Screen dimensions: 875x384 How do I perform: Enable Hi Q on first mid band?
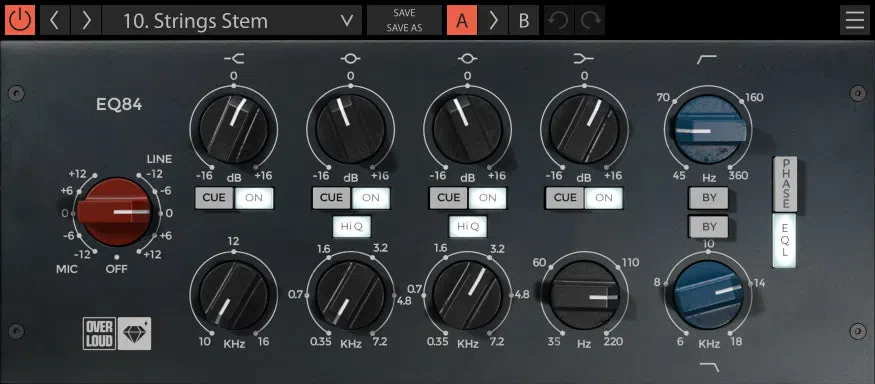(351, 226)
